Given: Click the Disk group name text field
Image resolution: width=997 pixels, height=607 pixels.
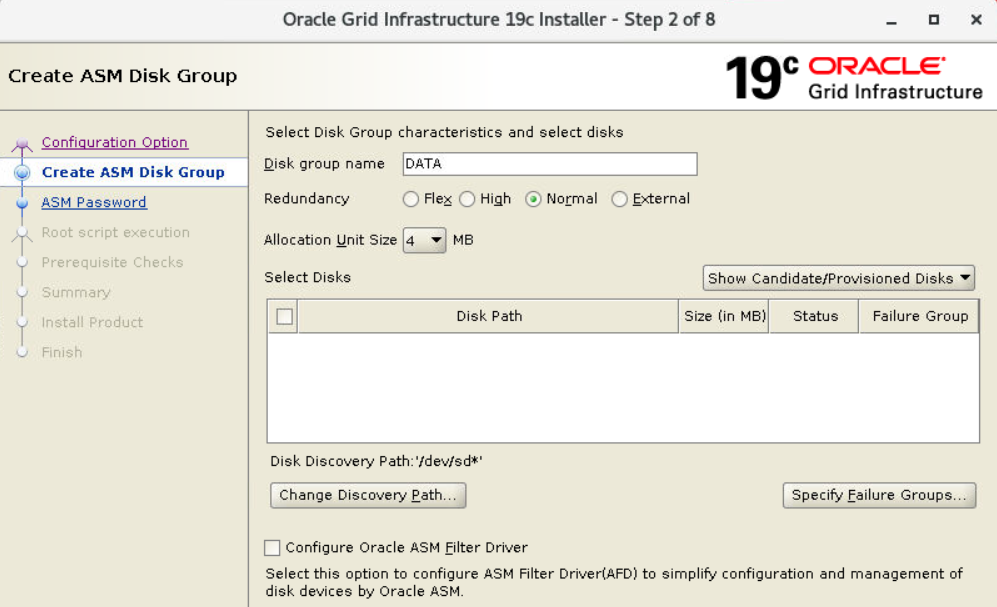Looking at the screenshot, I should pos(548,164).
